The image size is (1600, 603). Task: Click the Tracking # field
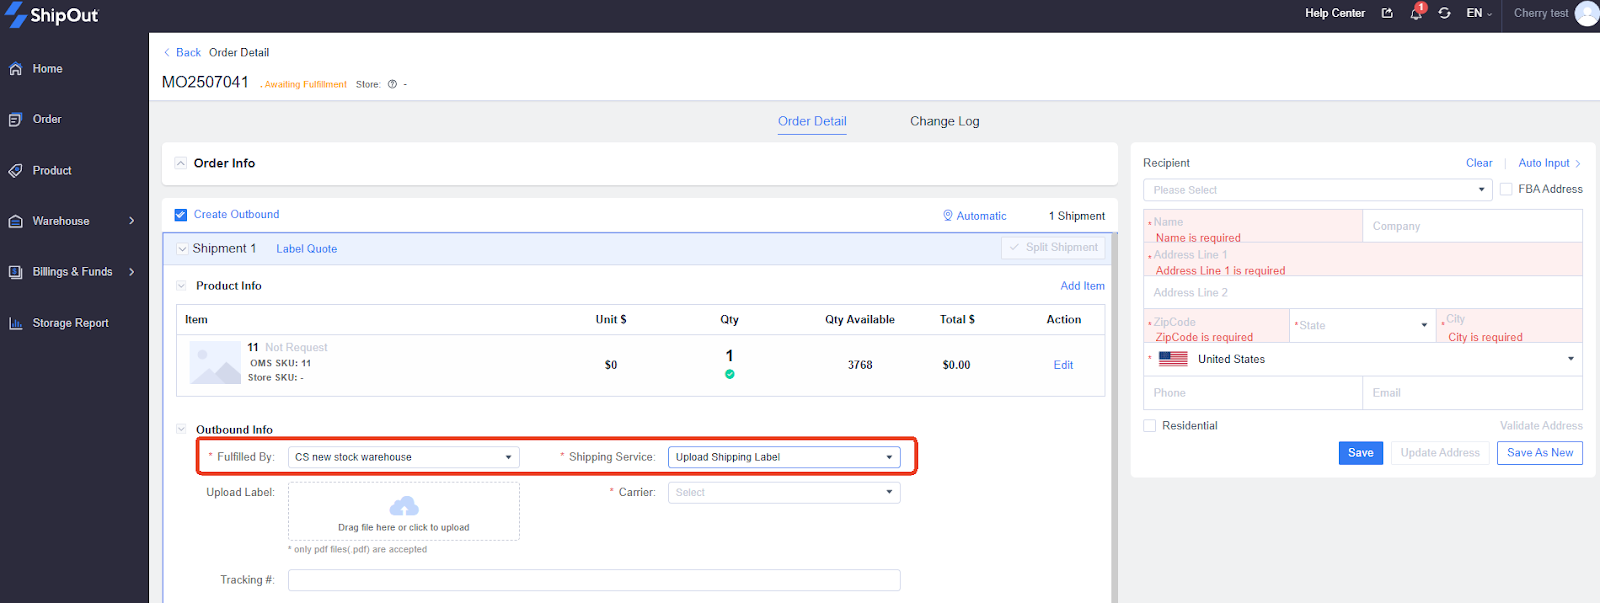coord(594,580)
